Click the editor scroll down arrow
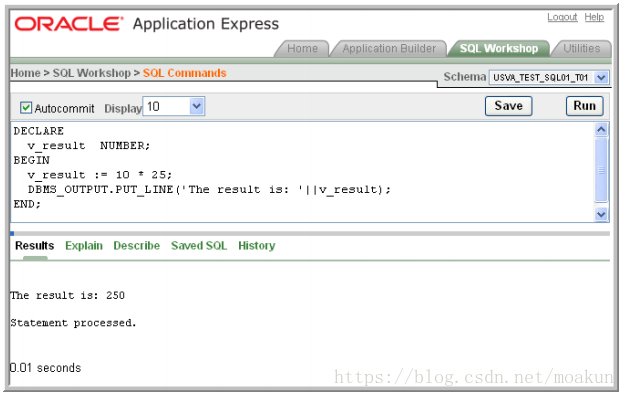This screenshot has width=625, height=397. [601, 214]
